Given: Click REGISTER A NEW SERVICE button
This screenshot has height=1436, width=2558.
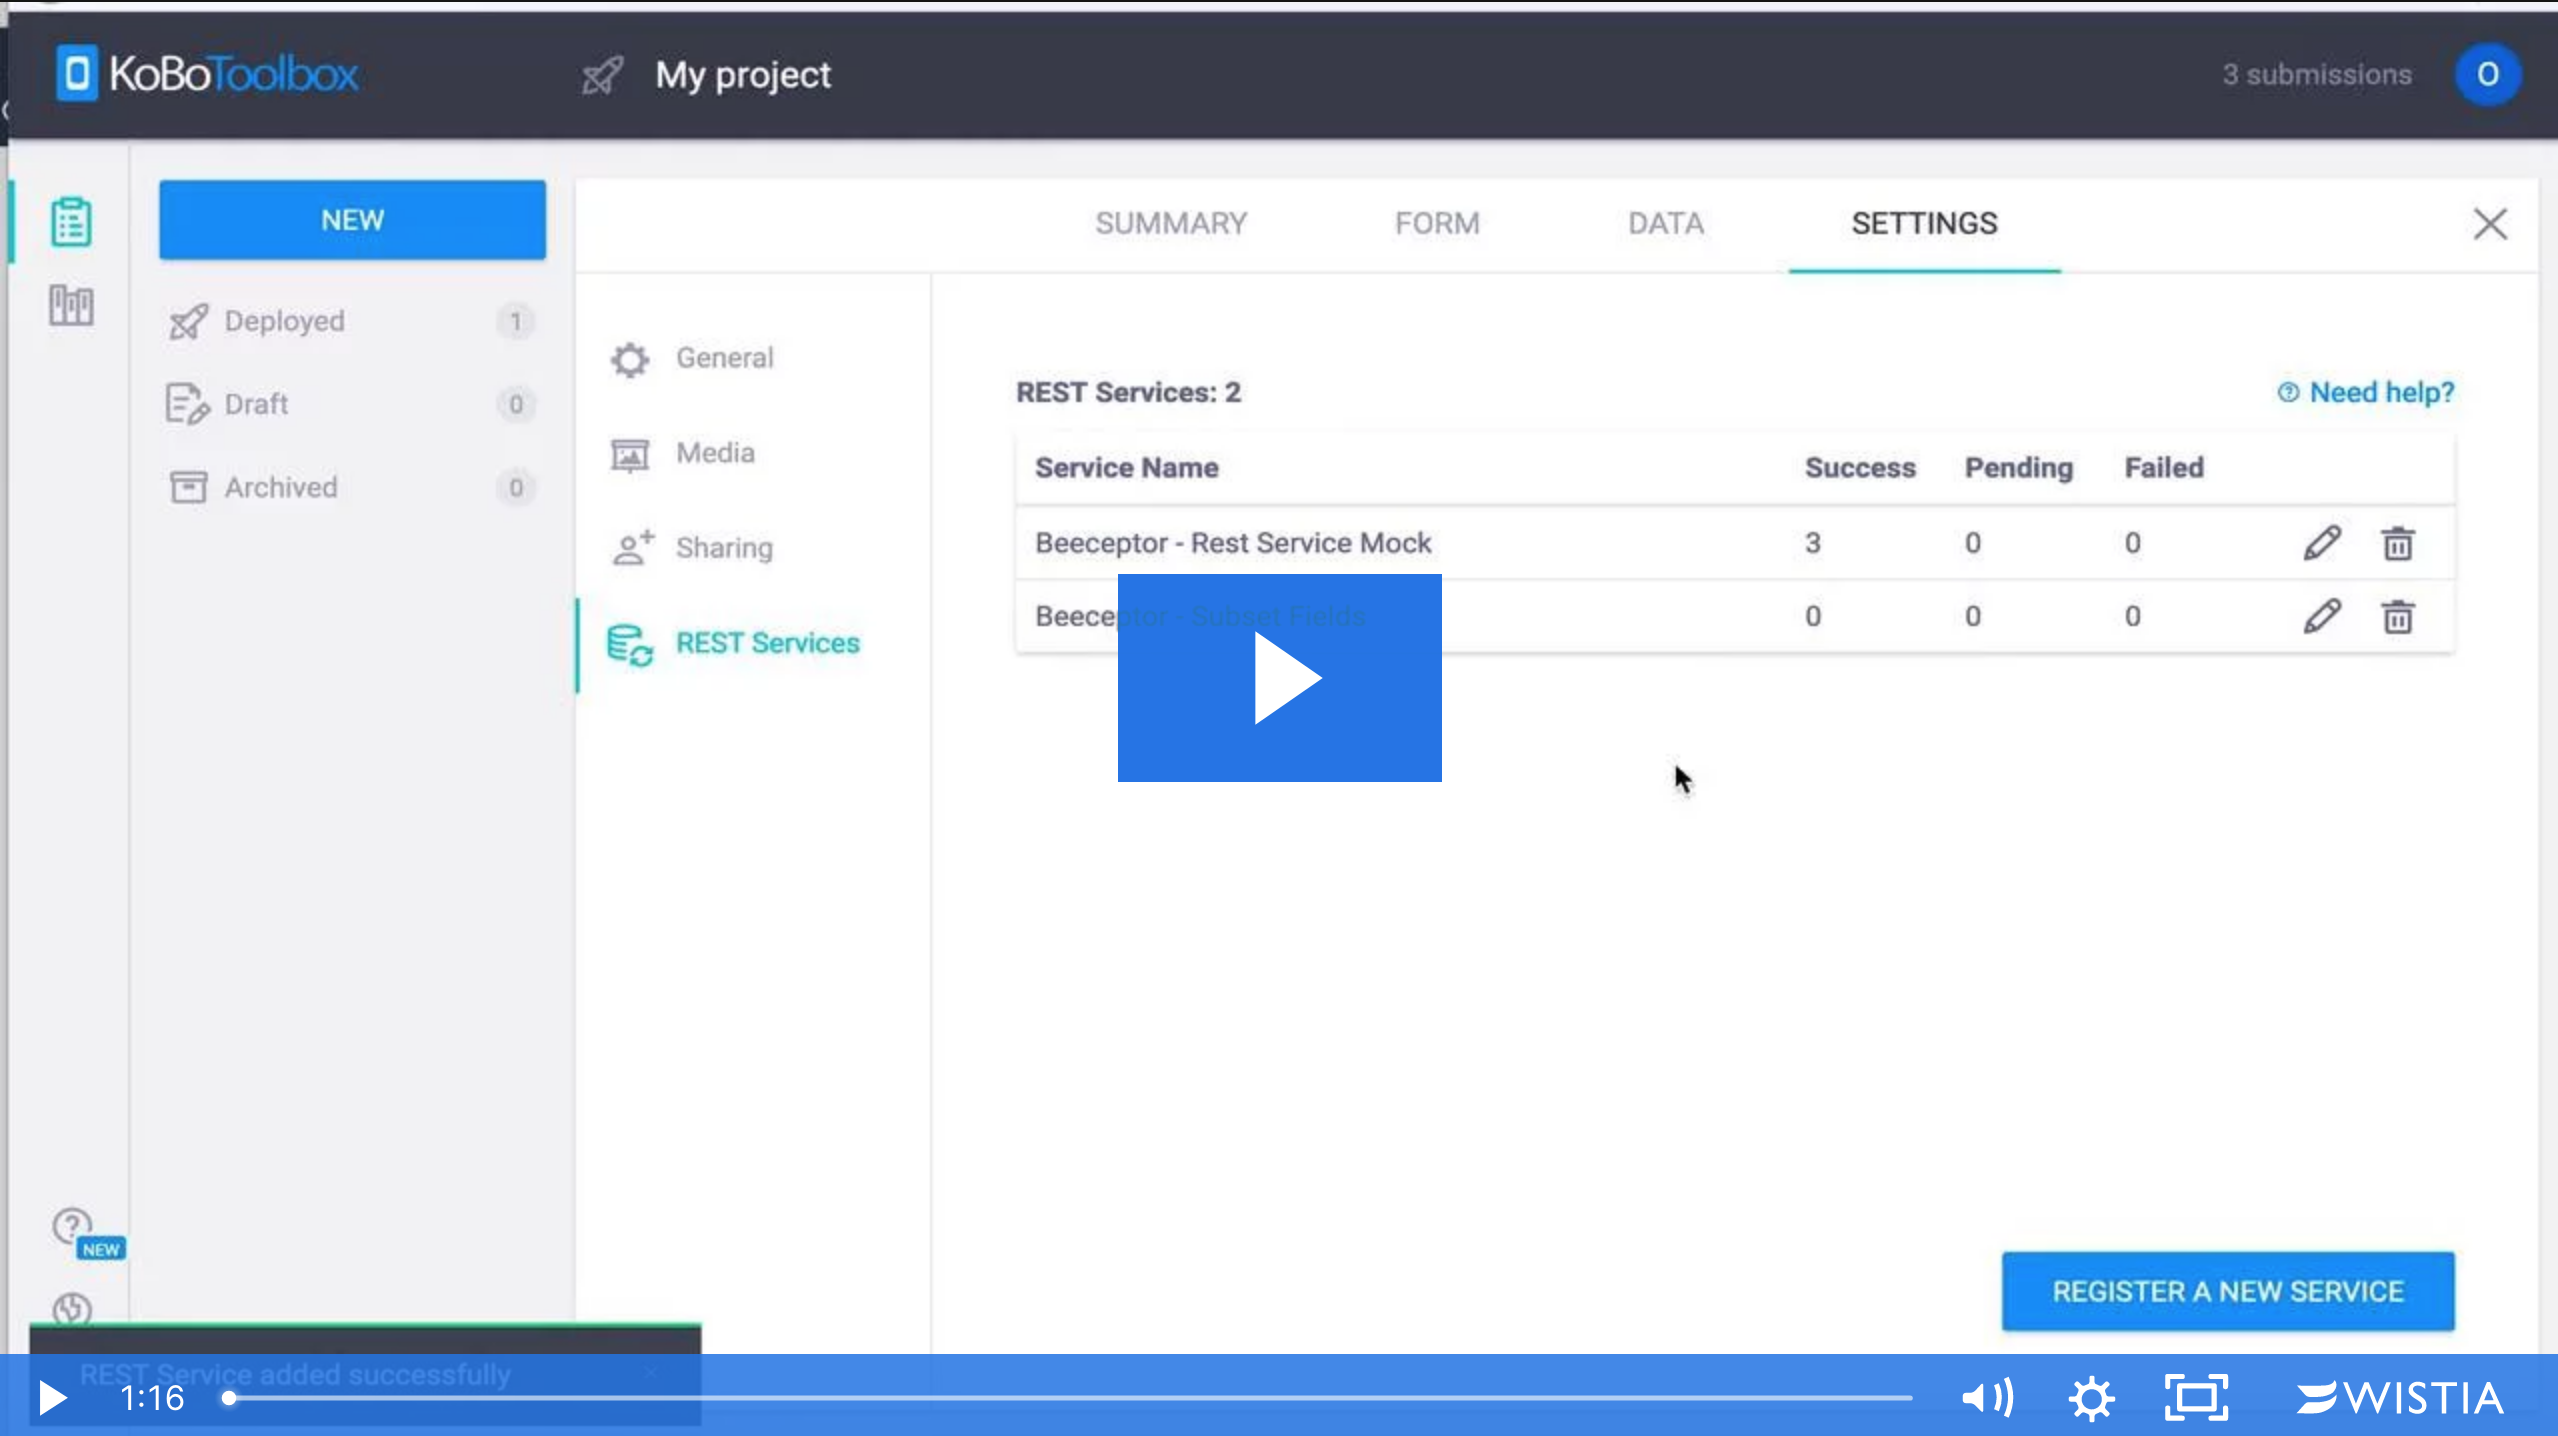Looking at the screenshot, I should pos(2227,1291).
